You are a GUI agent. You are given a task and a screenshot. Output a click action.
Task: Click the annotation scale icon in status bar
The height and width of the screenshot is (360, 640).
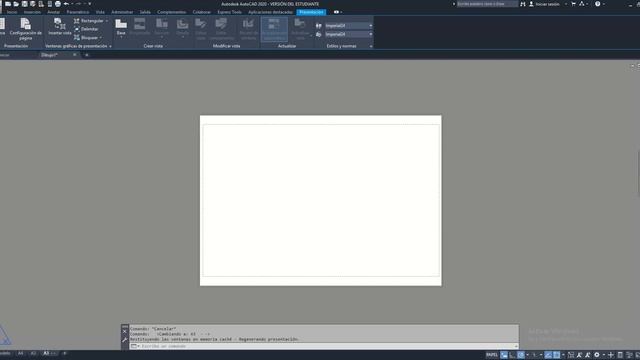(x=579, y=355)
